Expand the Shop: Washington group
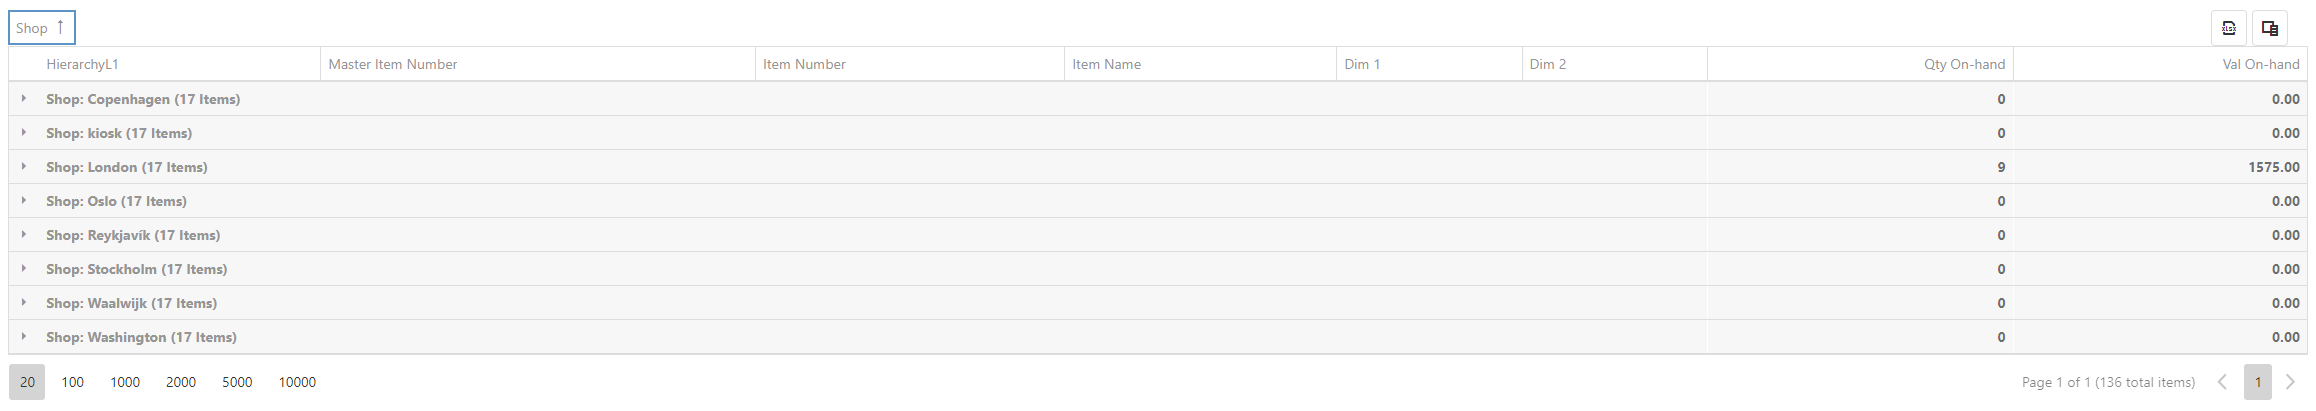 tap(23, 337)
